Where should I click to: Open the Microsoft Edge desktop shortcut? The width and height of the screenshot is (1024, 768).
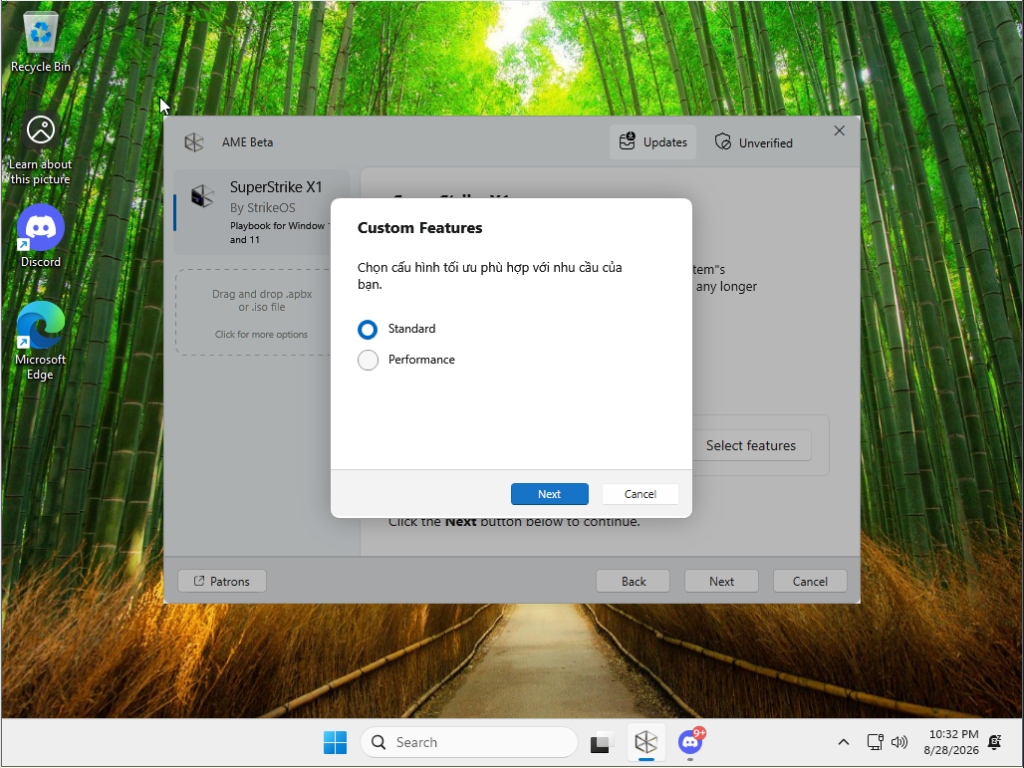[40, 341]
